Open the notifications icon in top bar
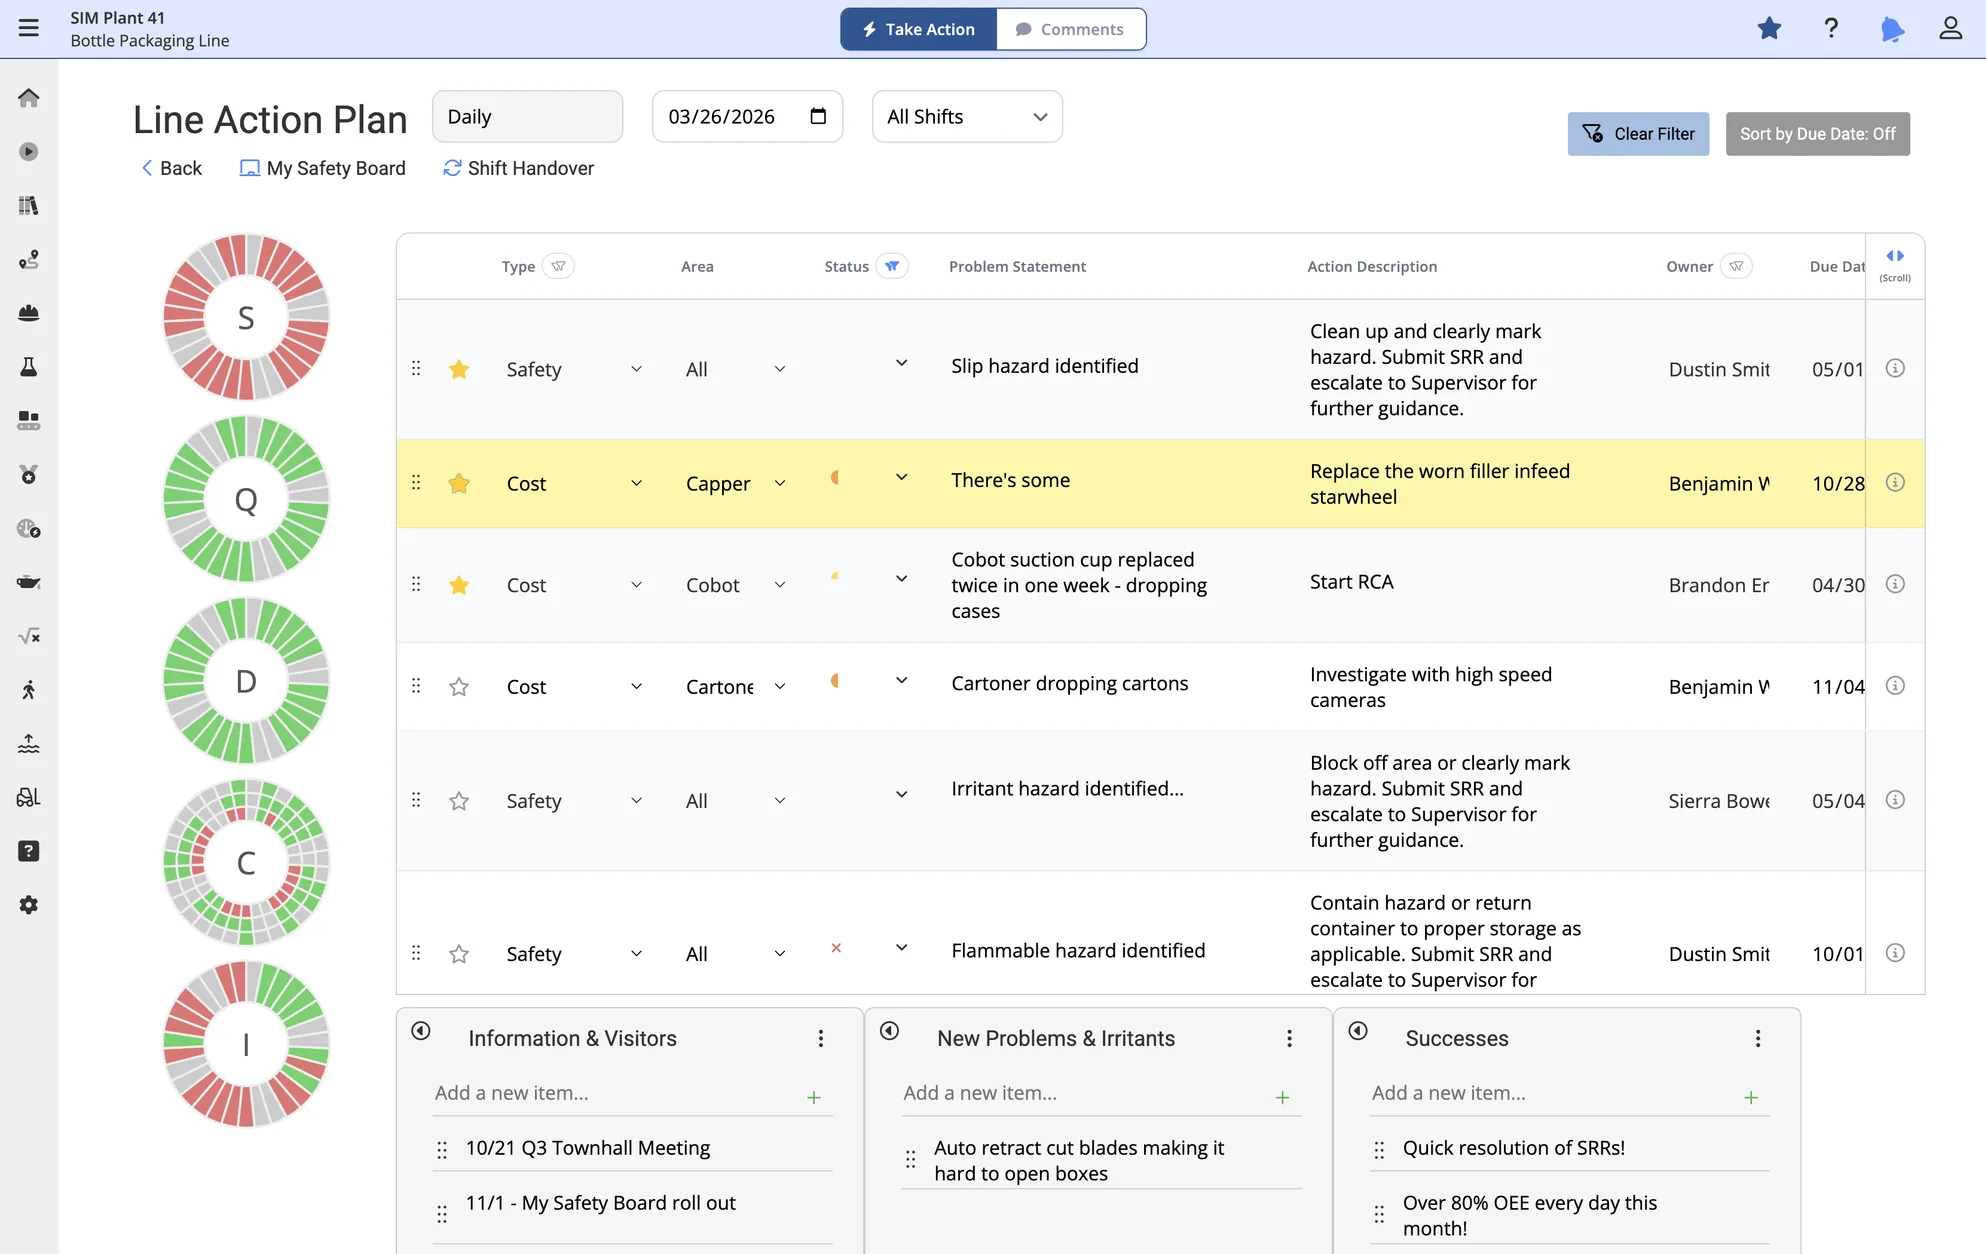The image size is (1986, 1254). [x=1892, y=28]
